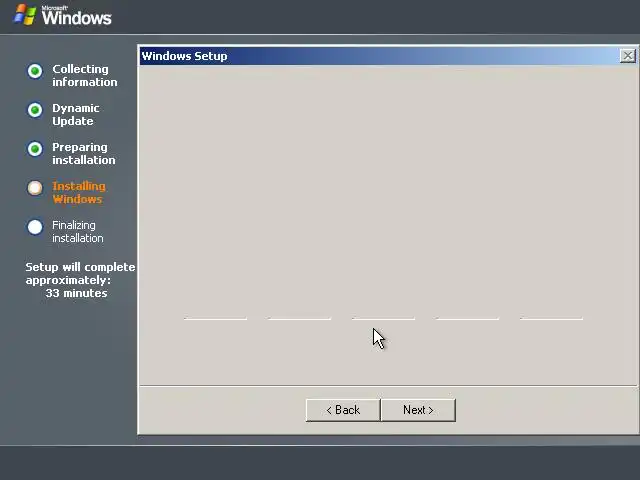Click the 'Installing Windows' orange label
Screen dimensions: 640x480
(x=79, y=193)
